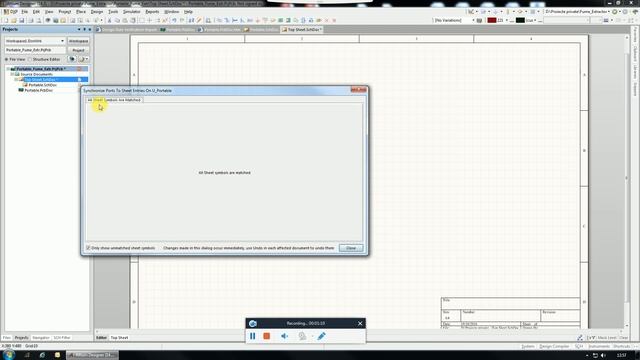Toggle Only show unmatched sheet symbols checkbox
The height and width of the screenshot is (360, 640).
pos(88,248)
